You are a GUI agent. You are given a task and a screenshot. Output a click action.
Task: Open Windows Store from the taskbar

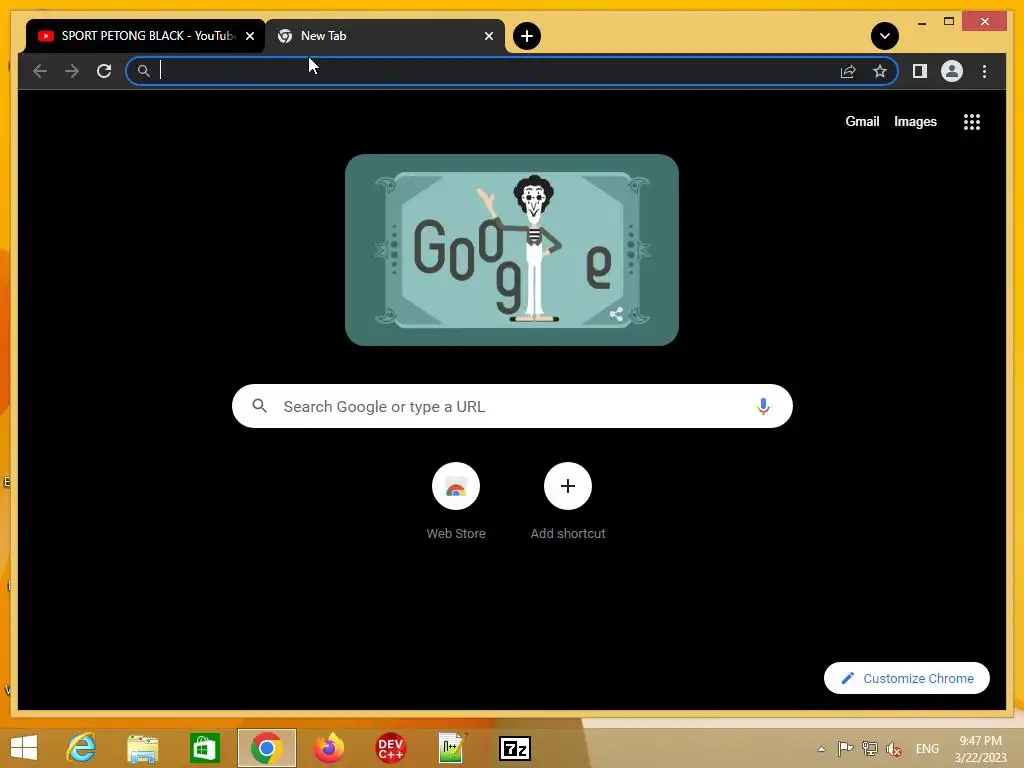(204, 748)
